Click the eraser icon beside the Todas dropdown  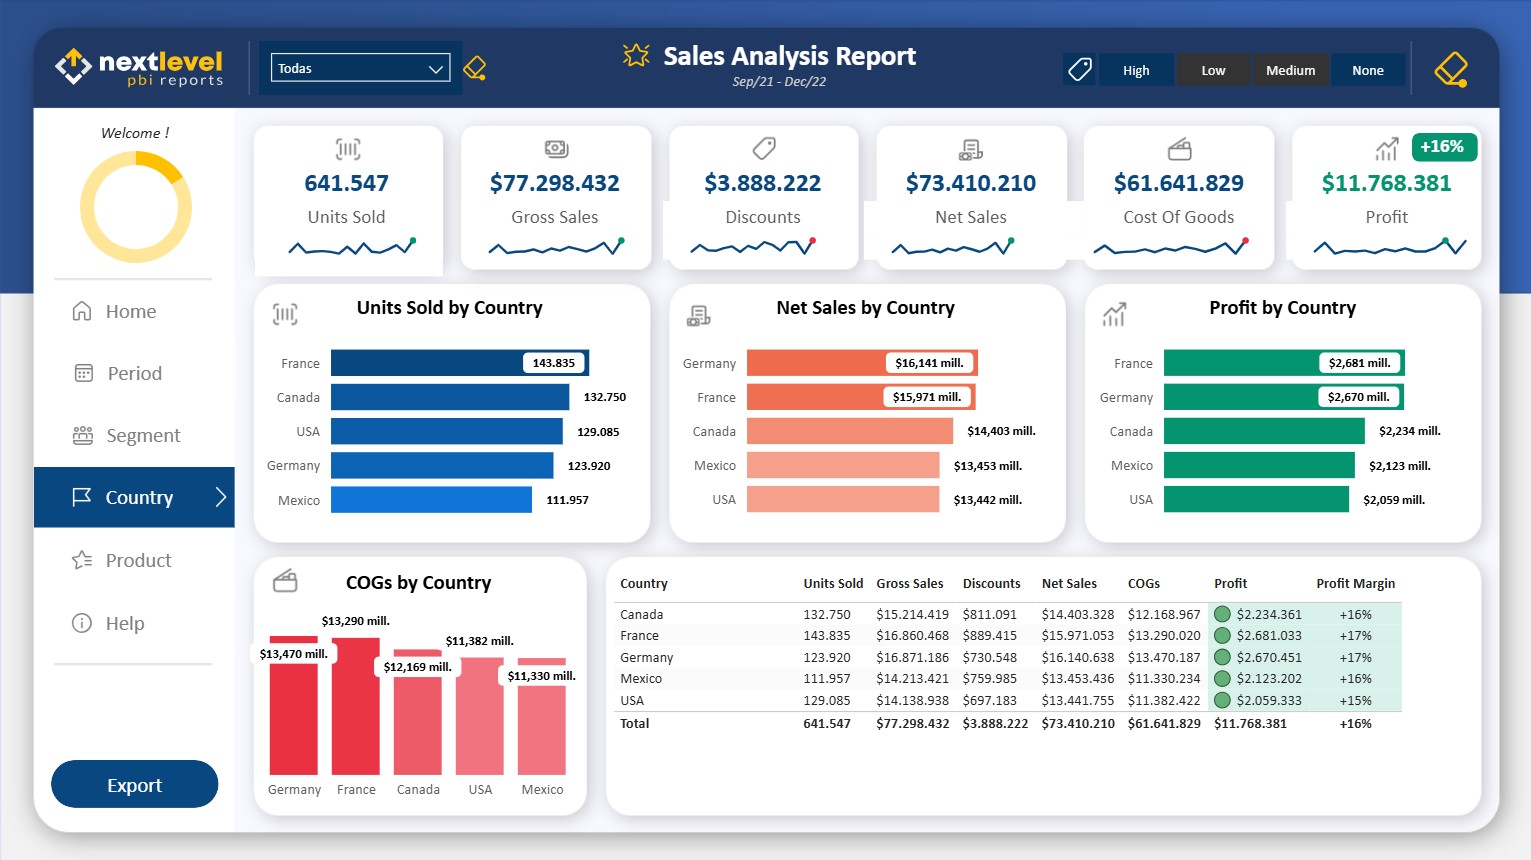[x=475, y=68]
